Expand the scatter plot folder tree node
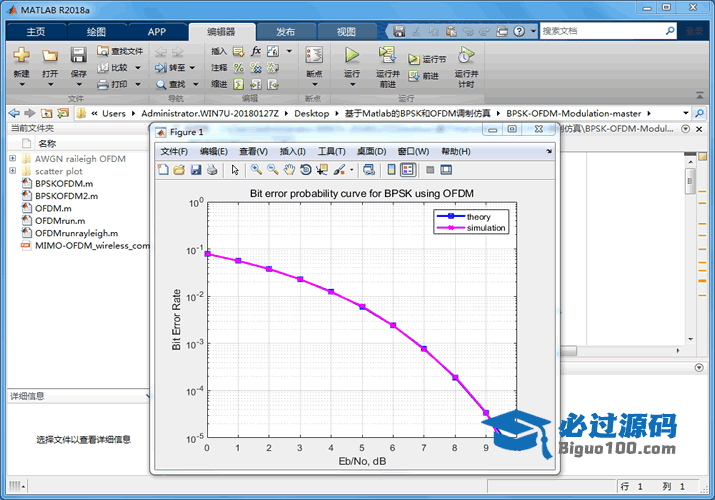 tap(12, 171)
